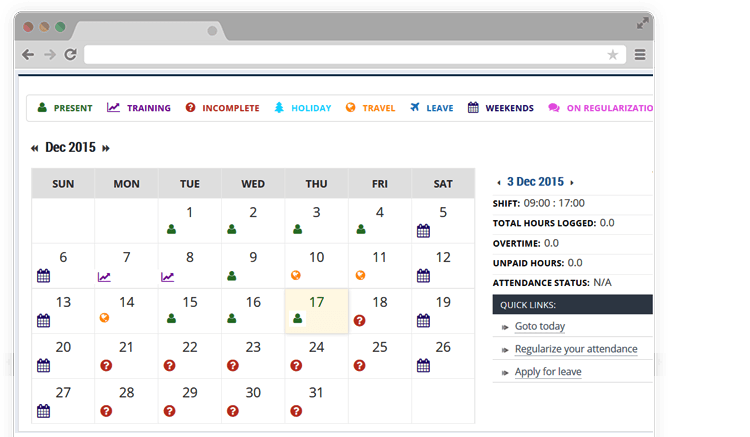Viewport: 750px width, 437px height.
Task: Go to next day after 3 Dec 2015
Action: (x=572, y=183)
